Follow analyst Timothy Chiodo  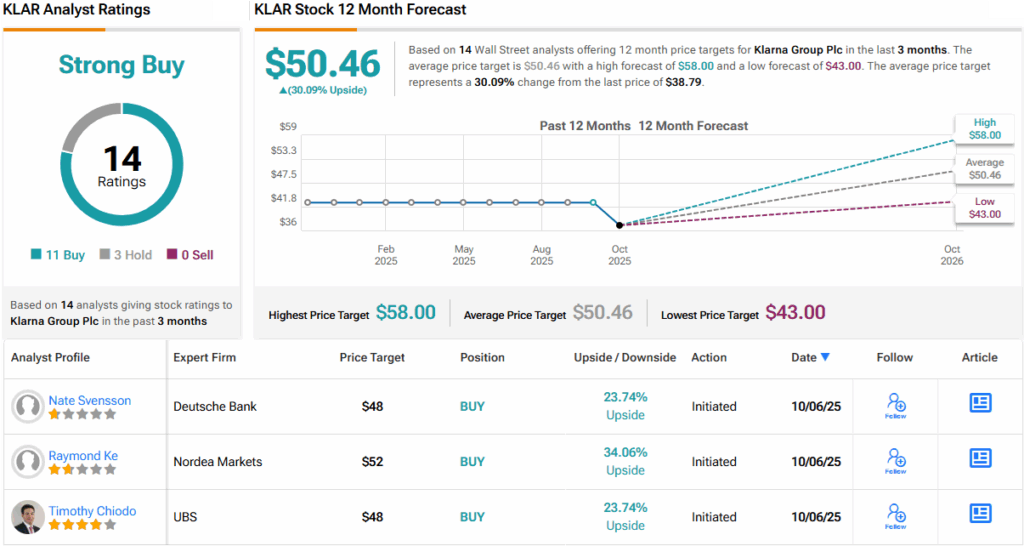pyautogui.click(x=895, y=516)
